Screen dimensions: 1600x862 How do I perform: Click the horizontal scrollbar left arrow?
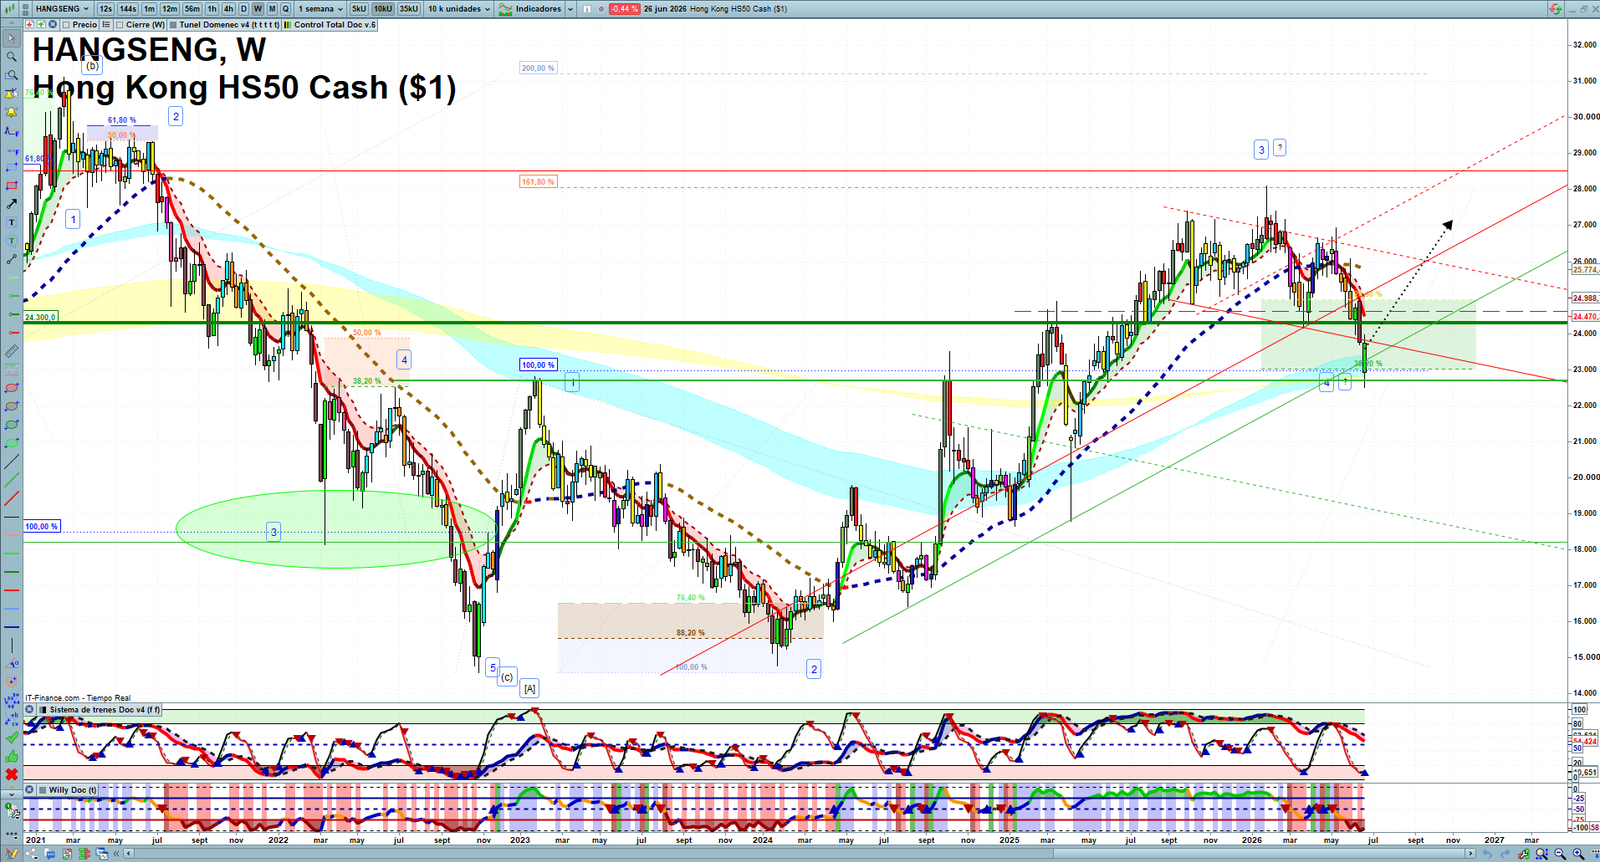(x=128, y=854)
